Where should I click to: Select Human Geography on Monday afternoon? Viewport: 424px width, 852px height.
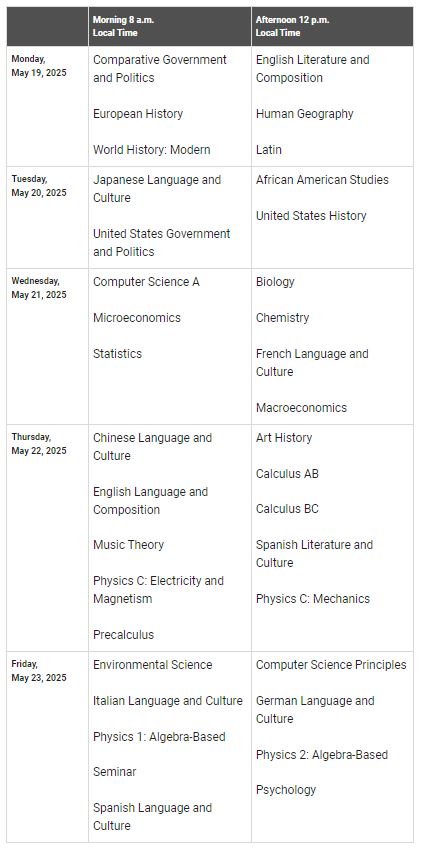(304, 114)
